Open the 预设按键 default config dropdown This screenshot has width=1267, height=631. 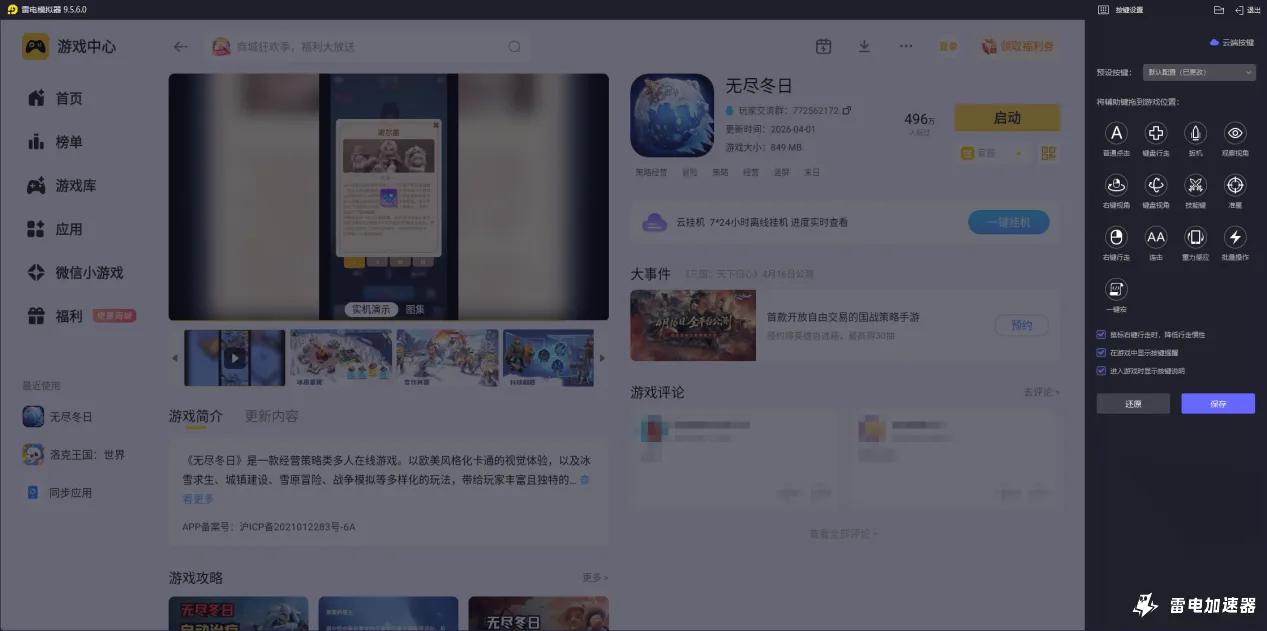[1197, 72]
